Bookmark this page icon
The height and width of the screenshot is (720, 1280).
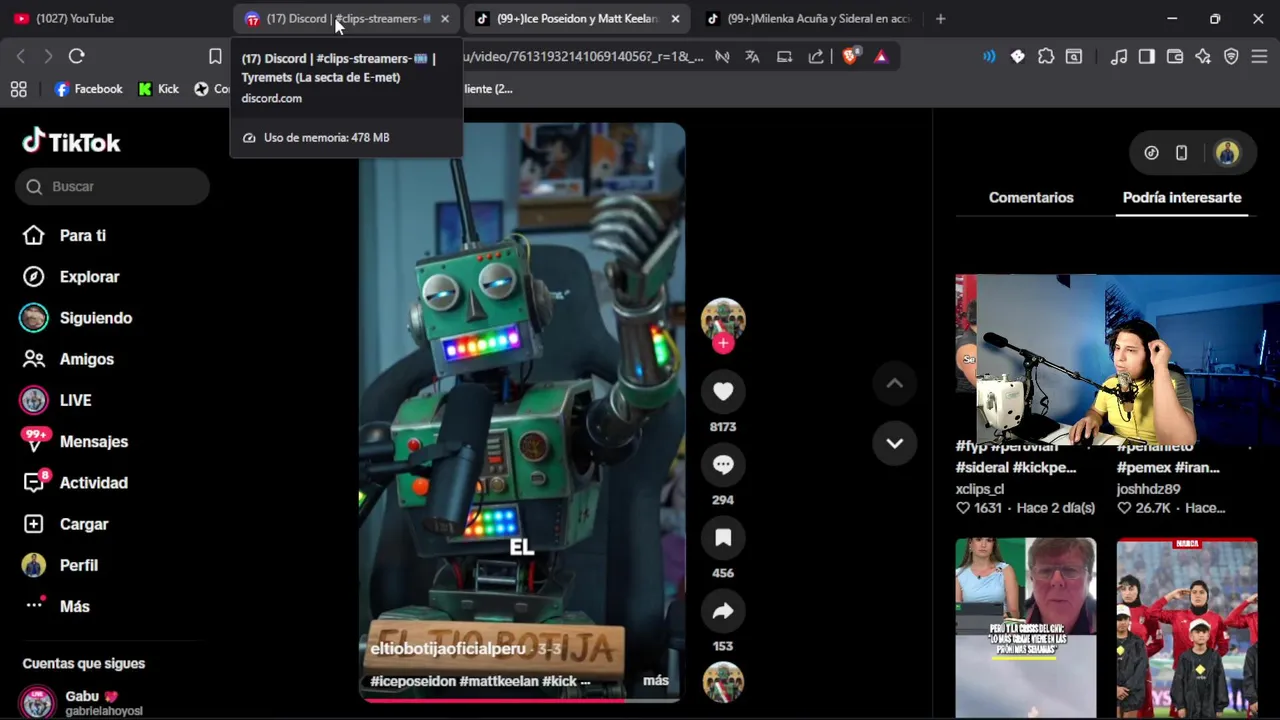(215, 56)
